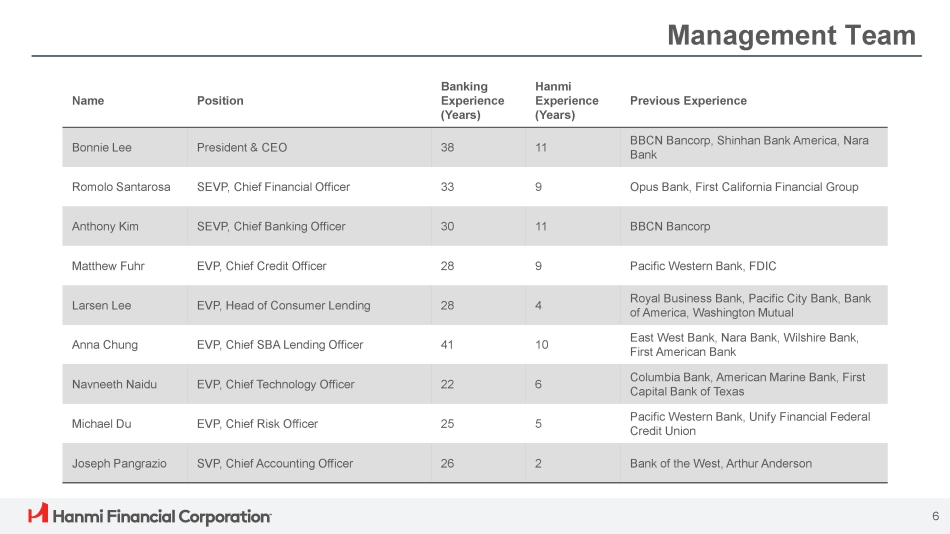Click the Name column header
Screen dimensions: 950x534
coord(88,101)
